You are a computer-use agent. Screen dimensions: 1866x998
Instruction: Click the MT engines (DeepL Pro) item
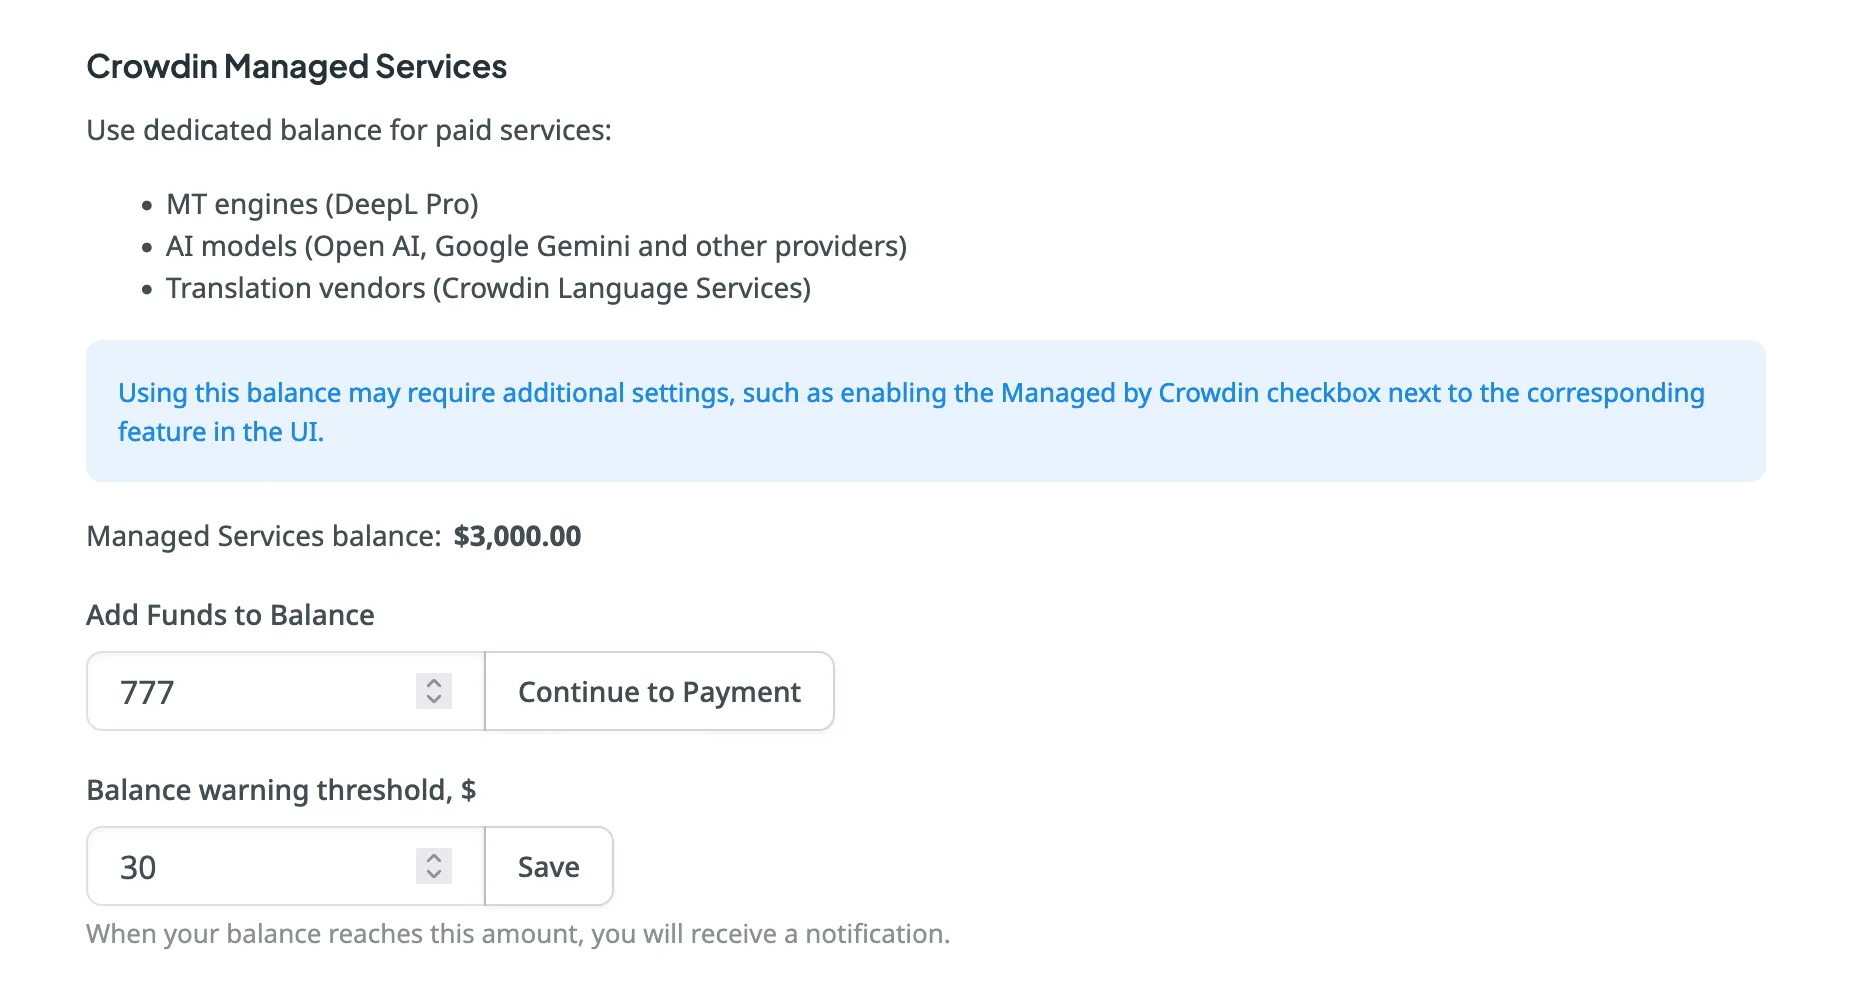click(x=322, y=205)
